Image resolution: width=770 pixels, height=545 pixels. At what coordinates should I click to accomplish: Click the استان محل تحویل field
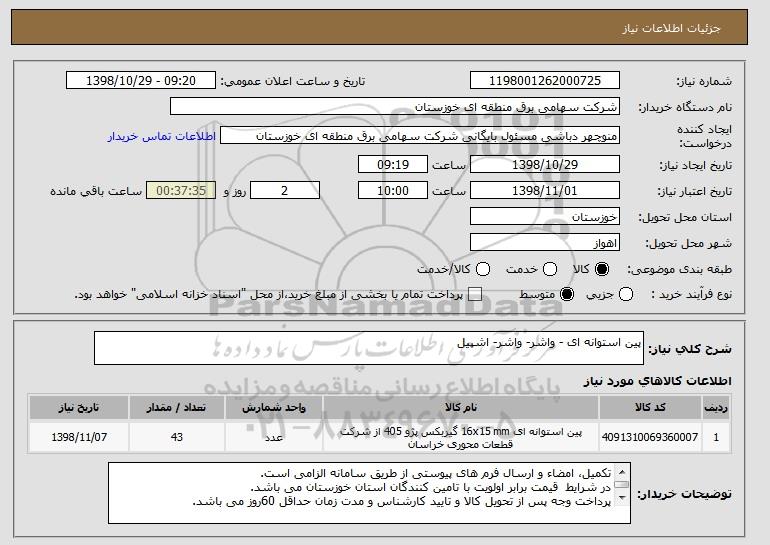[544, 217]
